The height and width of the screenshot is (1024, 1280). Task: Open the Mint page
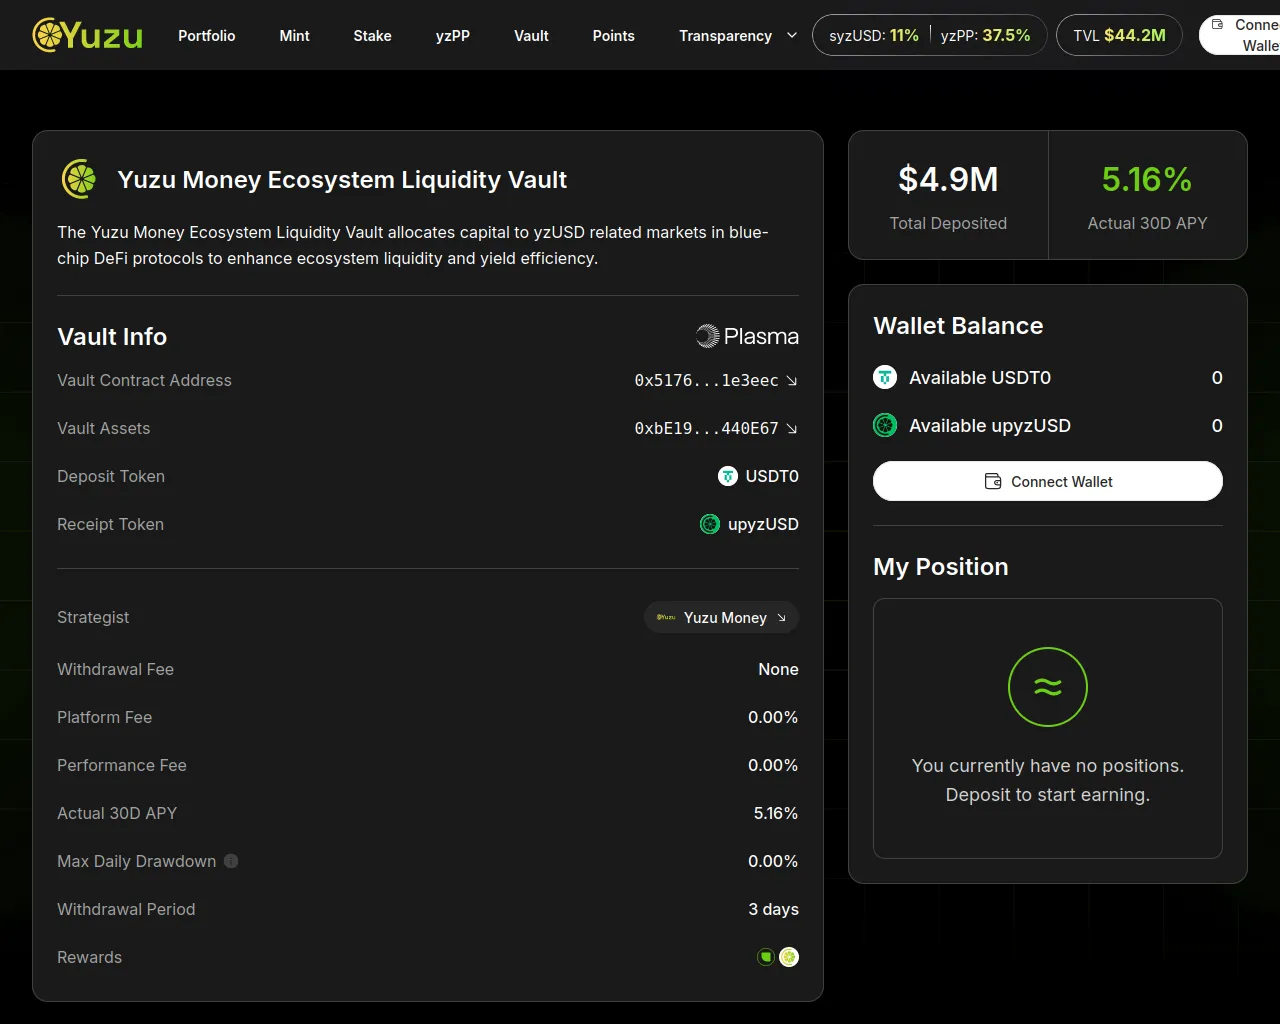(x=295, y=35)
